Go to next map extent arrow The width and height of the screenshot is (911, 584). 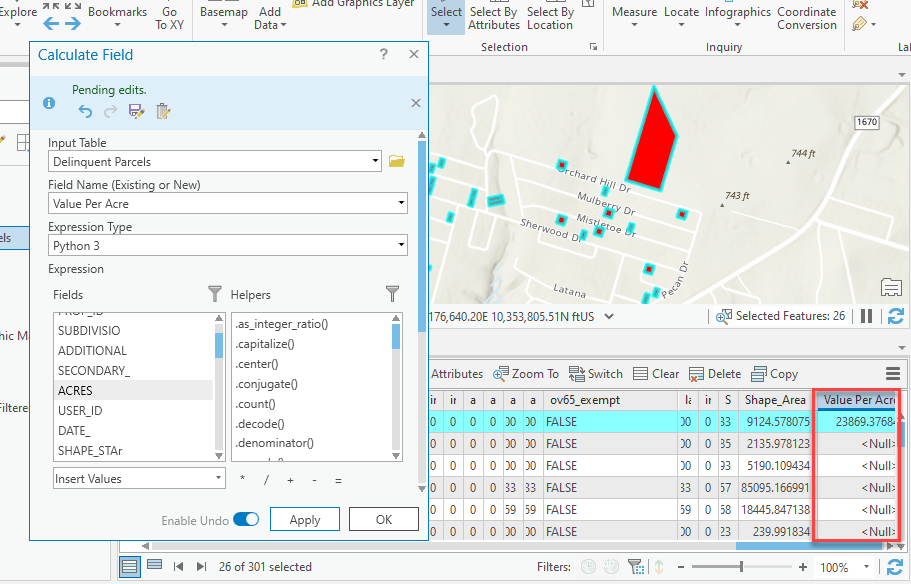tap(73, 24)
